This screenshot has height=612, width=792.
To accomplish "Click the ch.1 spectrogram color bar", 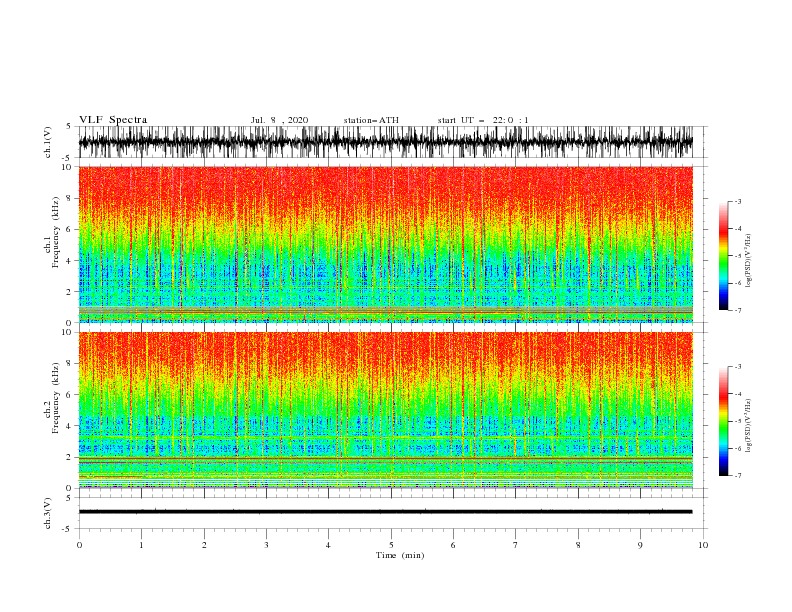I will click(723, 256).
